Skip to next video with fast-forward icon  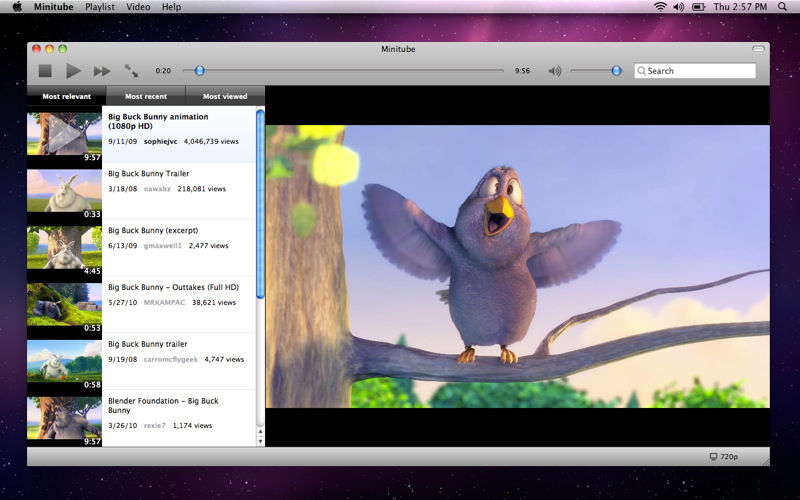tap(102, 71)
